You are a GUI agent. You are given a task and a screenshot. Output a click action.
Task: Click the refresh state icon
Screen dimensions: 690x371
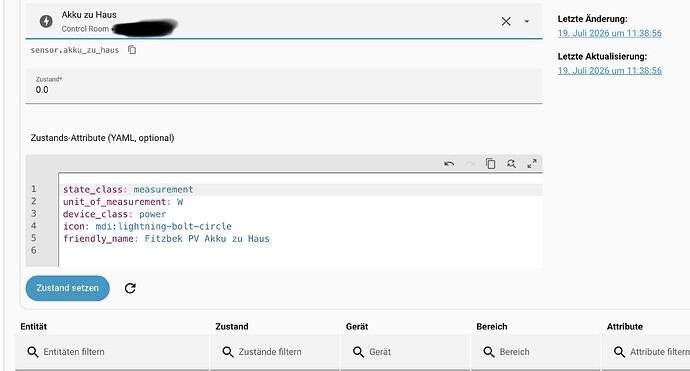click(130, 288)
